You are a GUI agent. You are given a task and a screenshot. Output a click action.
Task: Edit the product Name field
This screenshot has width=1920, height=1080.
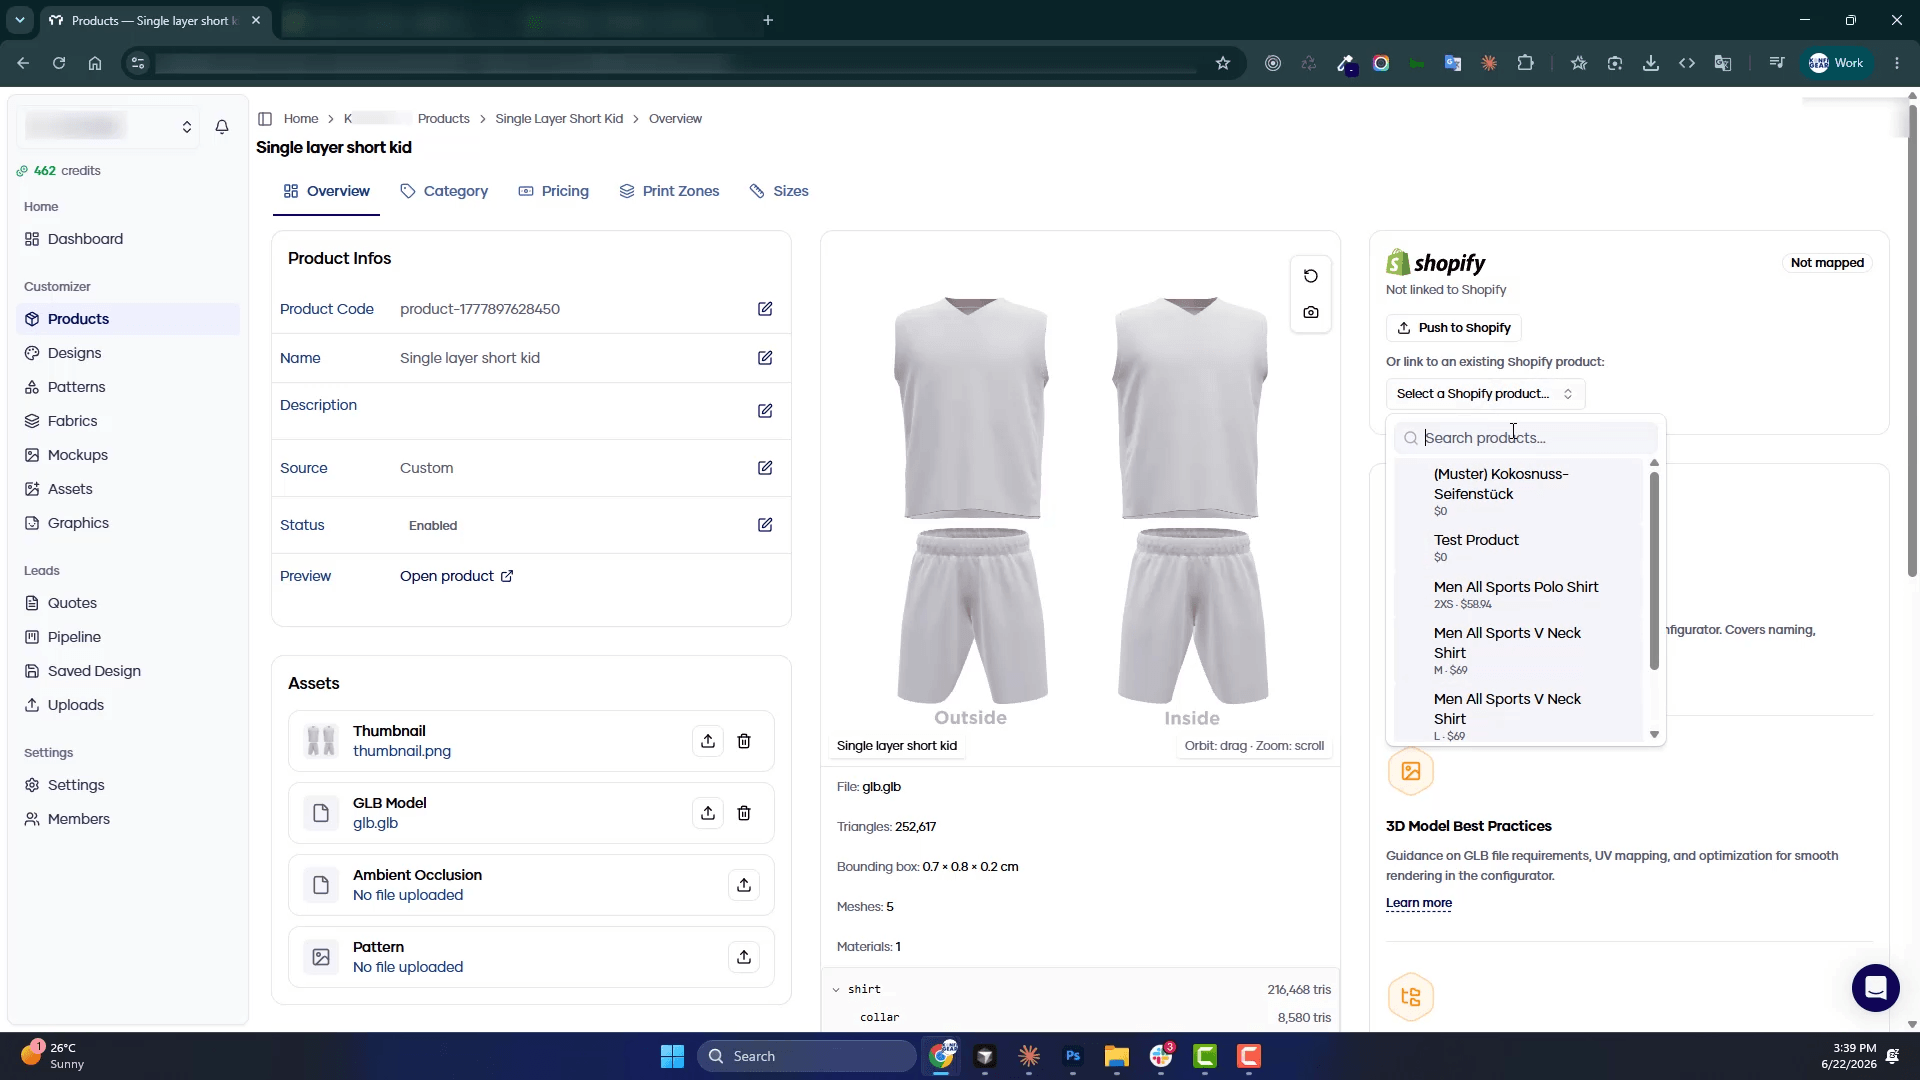(765, 358)
